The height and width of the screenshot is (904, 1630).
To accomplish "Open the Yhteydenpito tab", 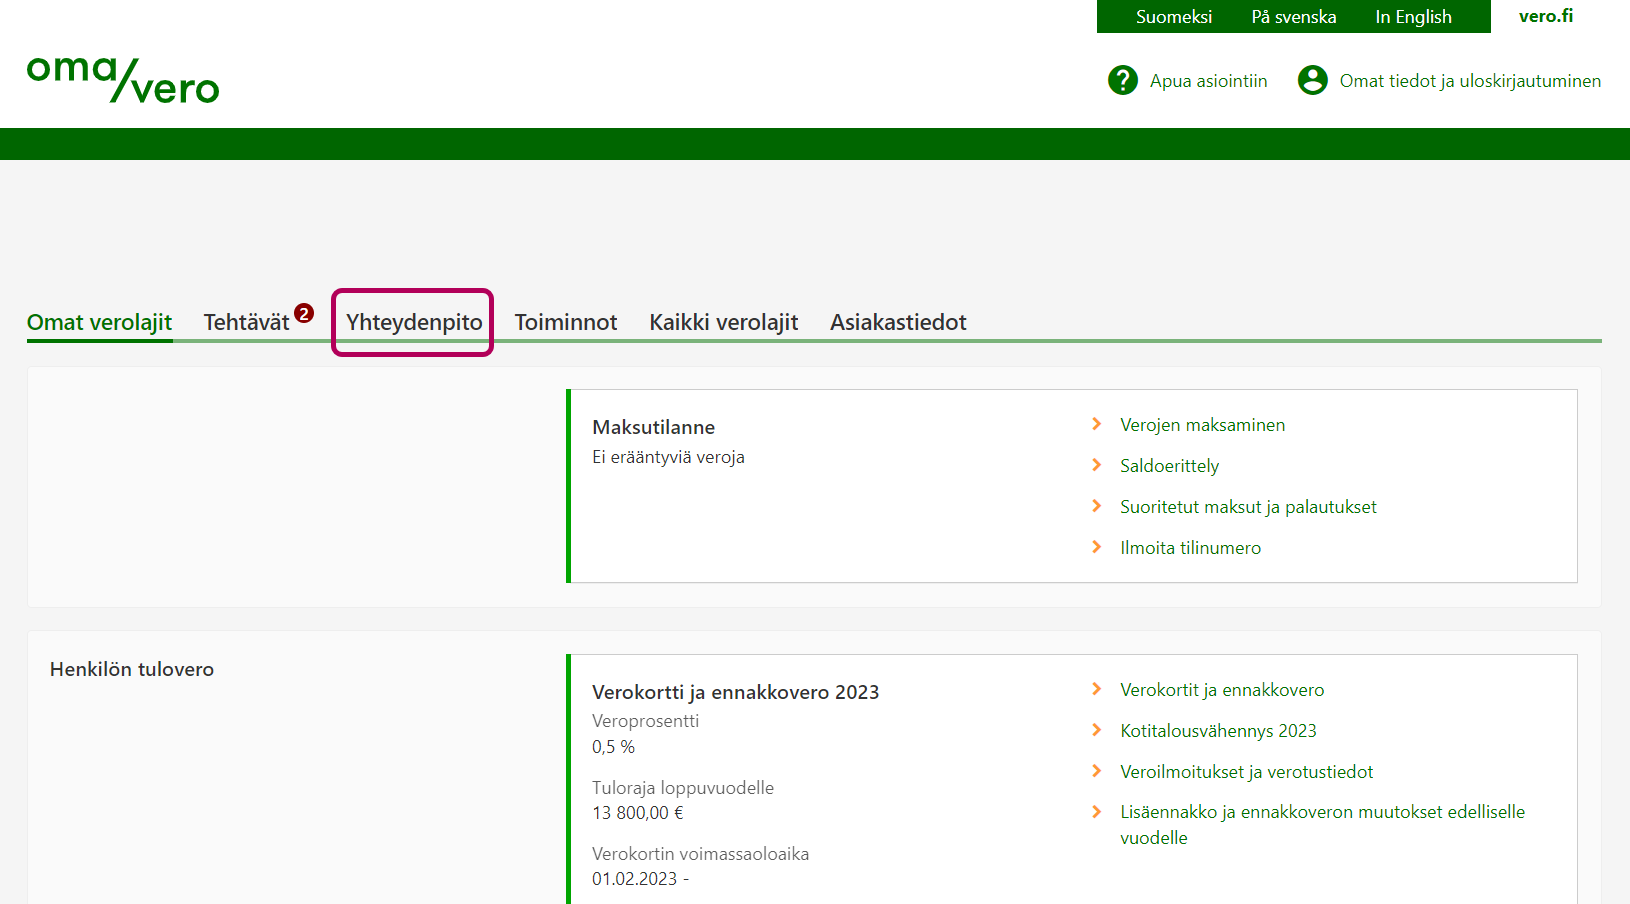I will pos(414,322).
